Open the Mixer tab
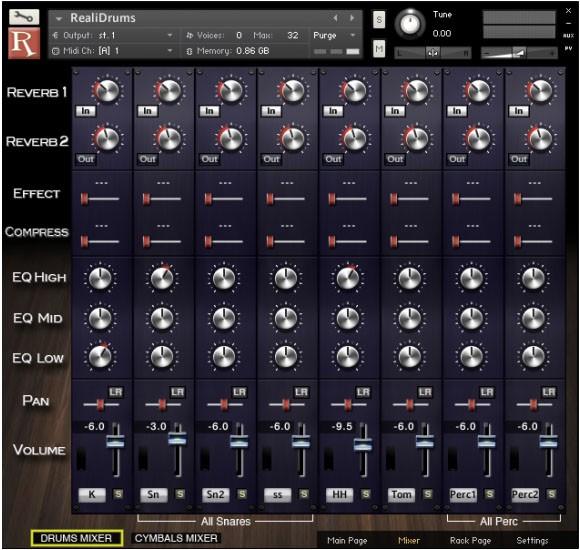 point(409,541)
